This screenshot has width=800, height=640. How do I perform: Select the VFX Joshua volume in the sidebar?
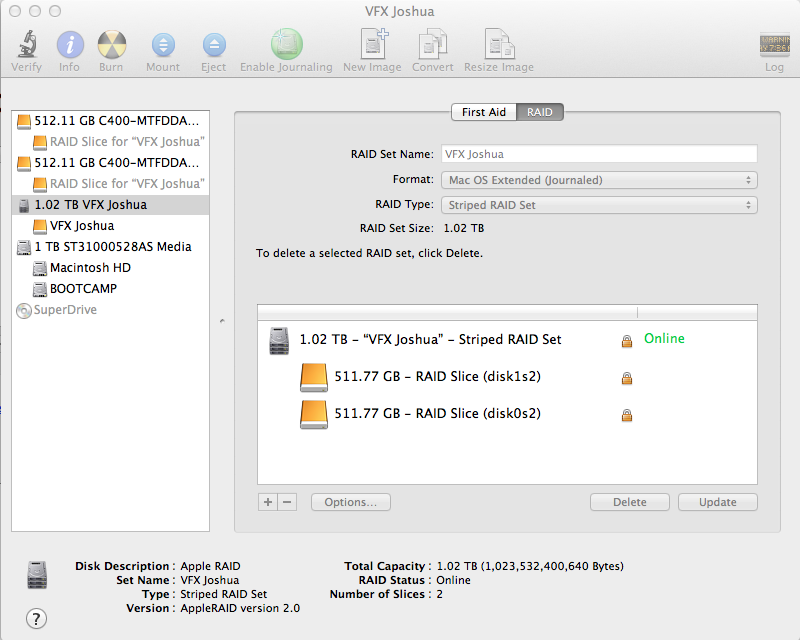110,226
